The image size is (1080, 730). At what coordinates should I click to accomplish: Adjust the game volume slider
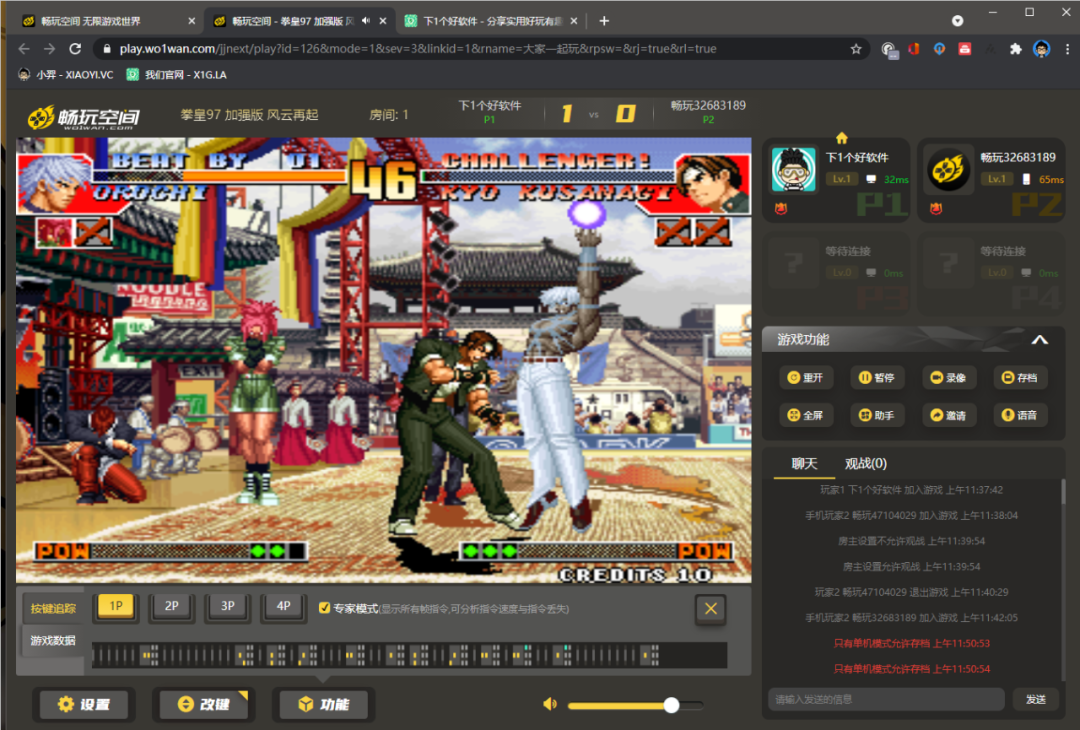[x=671, y=705]
